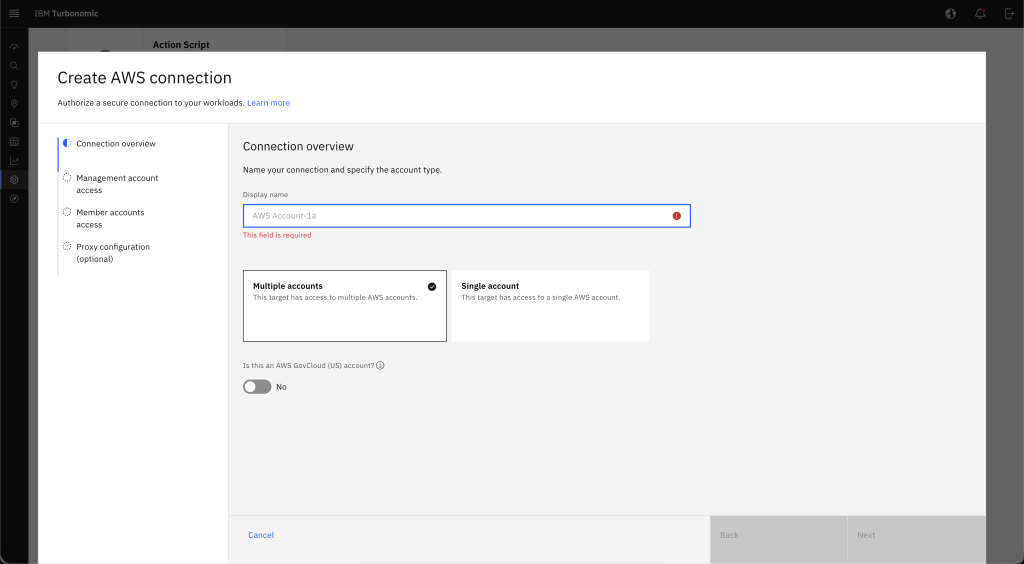Image resolution: width=1024 pixels, height=564 pixels.
Task: Click the GovCloud info icon
Action: pos(380,366)
